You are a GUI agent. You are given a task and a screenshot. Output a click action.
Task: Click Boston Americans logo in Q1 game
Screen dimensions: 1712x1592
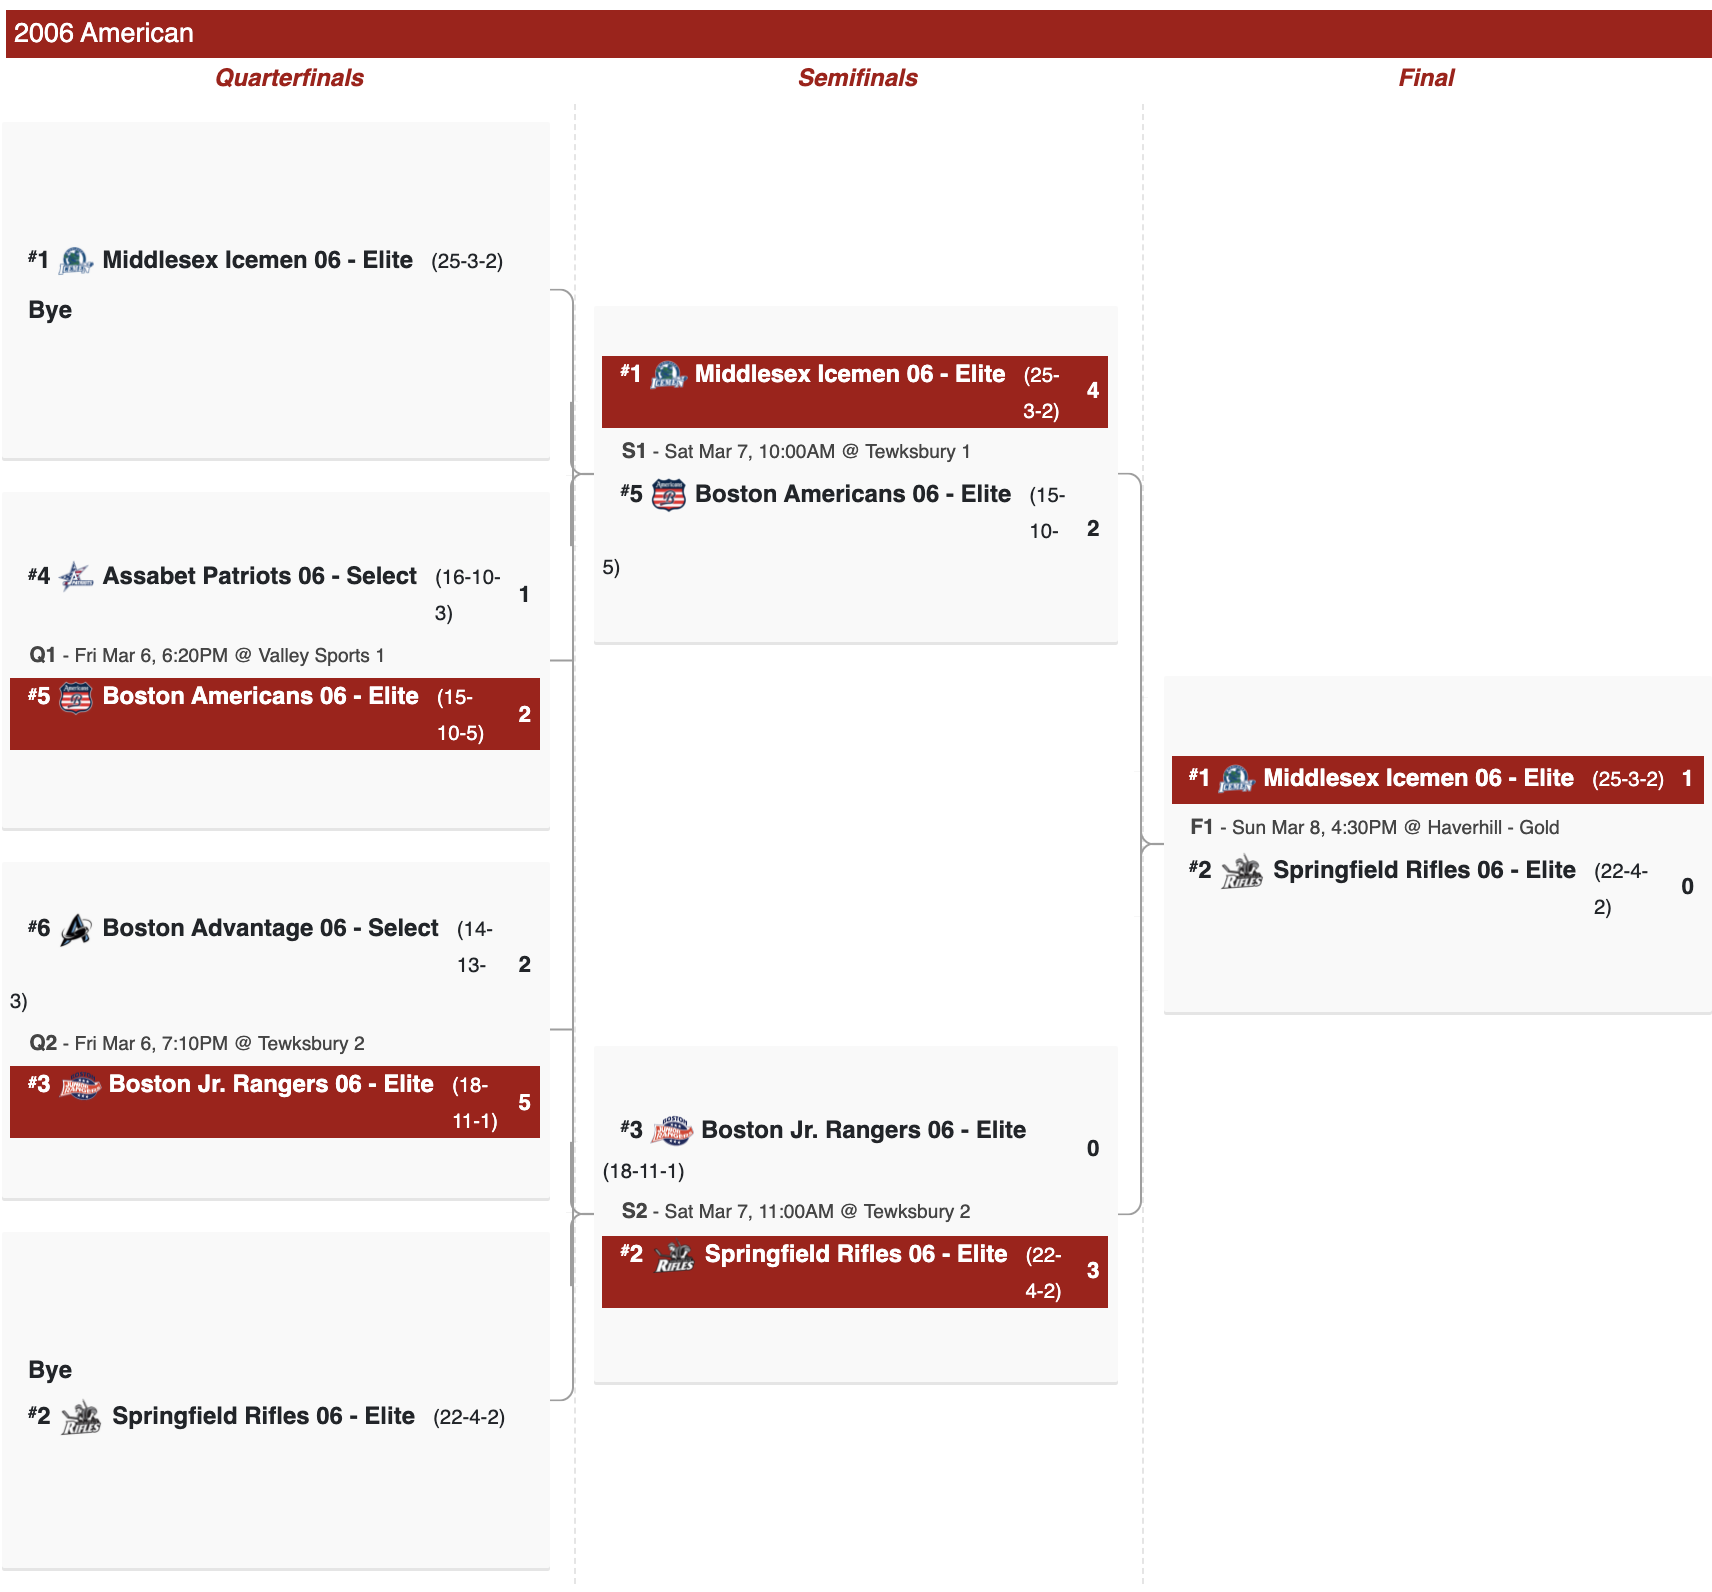click(x=76, y=697)
